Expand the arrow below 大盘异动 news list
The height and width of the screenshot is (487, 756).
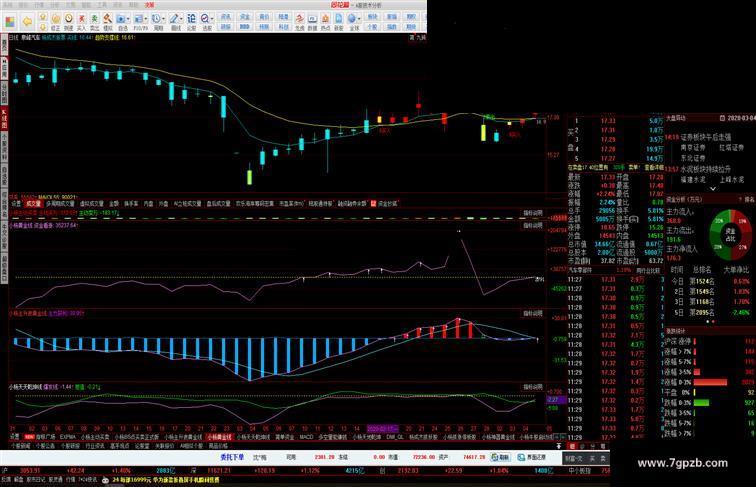(713, 189)
